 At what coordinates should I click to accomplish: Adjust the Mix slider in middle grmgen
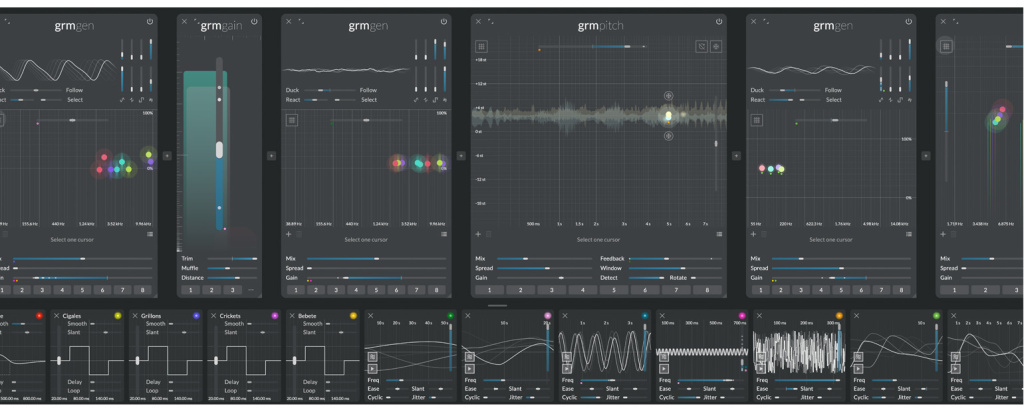pos(377,259)
